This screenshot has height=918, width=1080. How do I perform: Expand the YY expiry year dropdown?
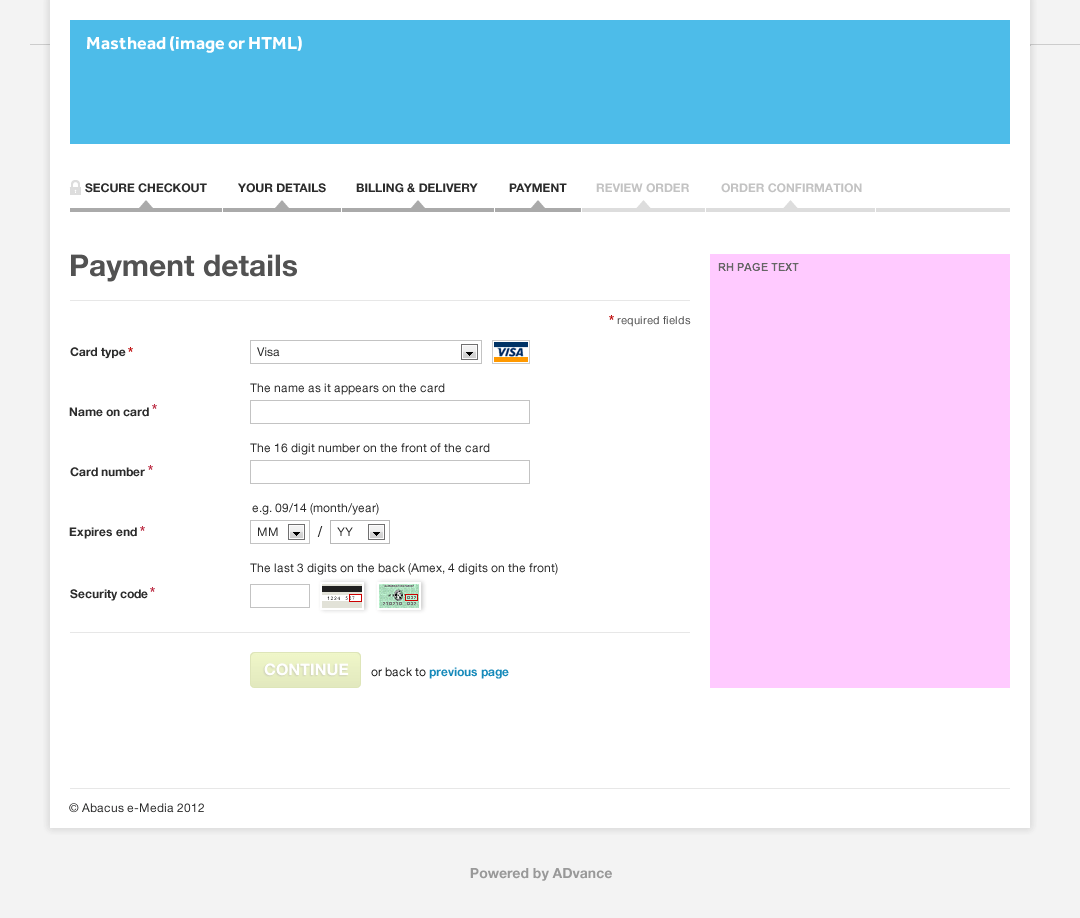tap(359, 532)
